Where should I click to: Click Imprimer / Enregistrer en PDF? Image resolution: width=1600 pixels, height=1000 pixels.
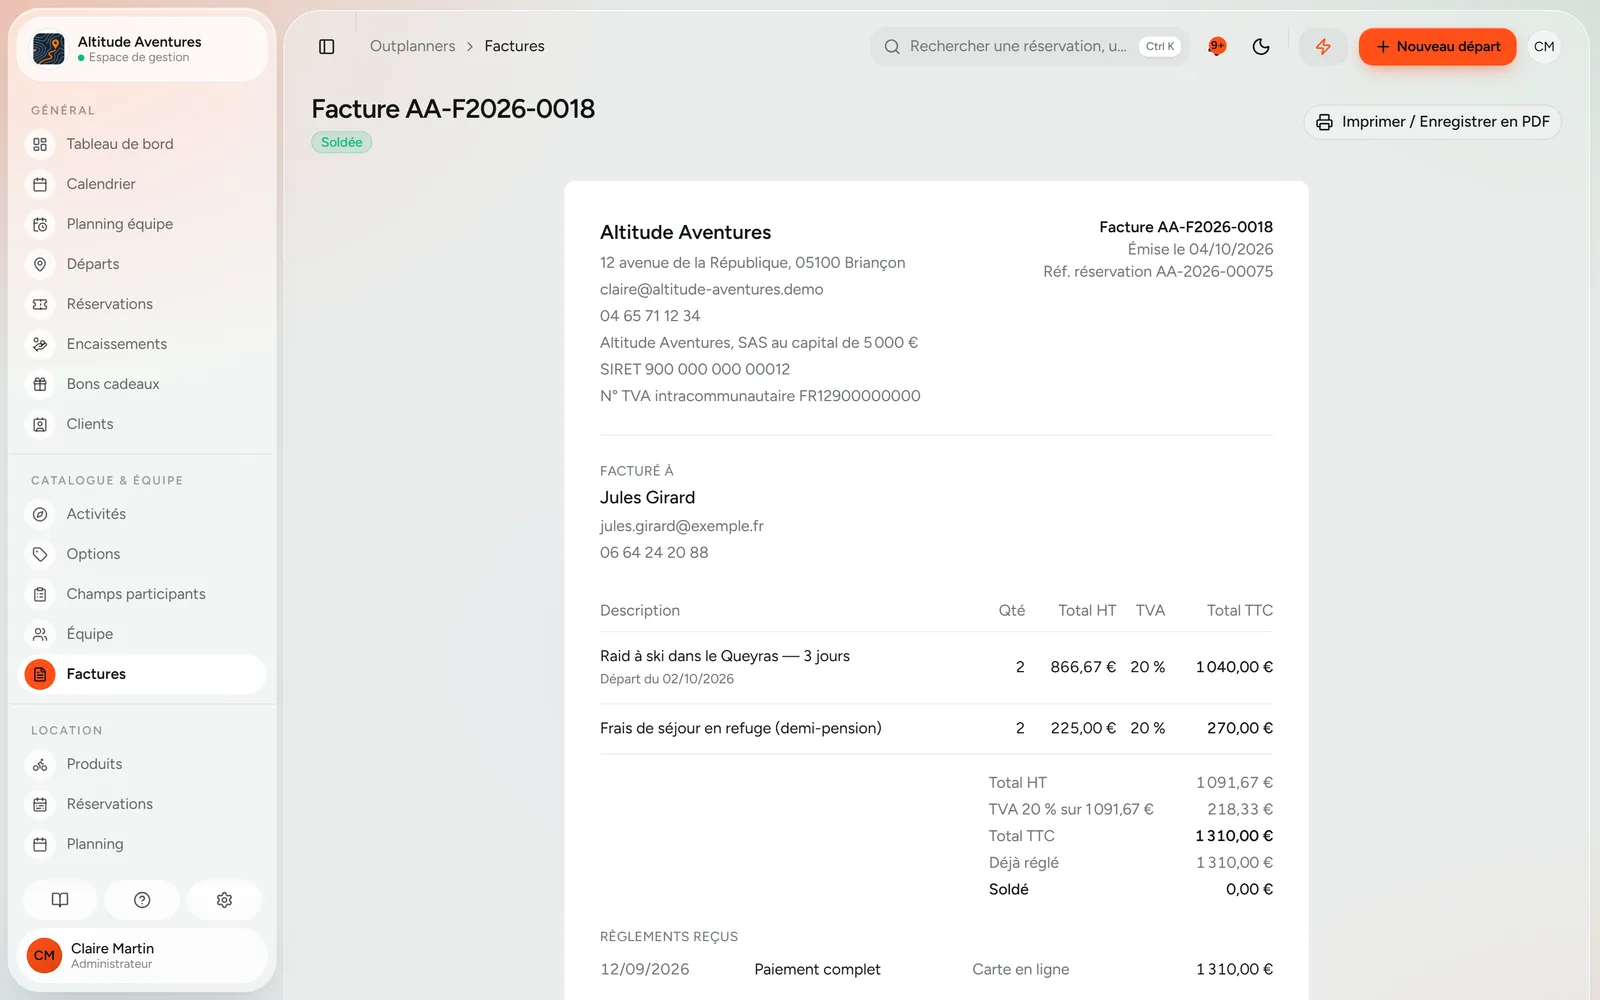tap(1432, 122)
